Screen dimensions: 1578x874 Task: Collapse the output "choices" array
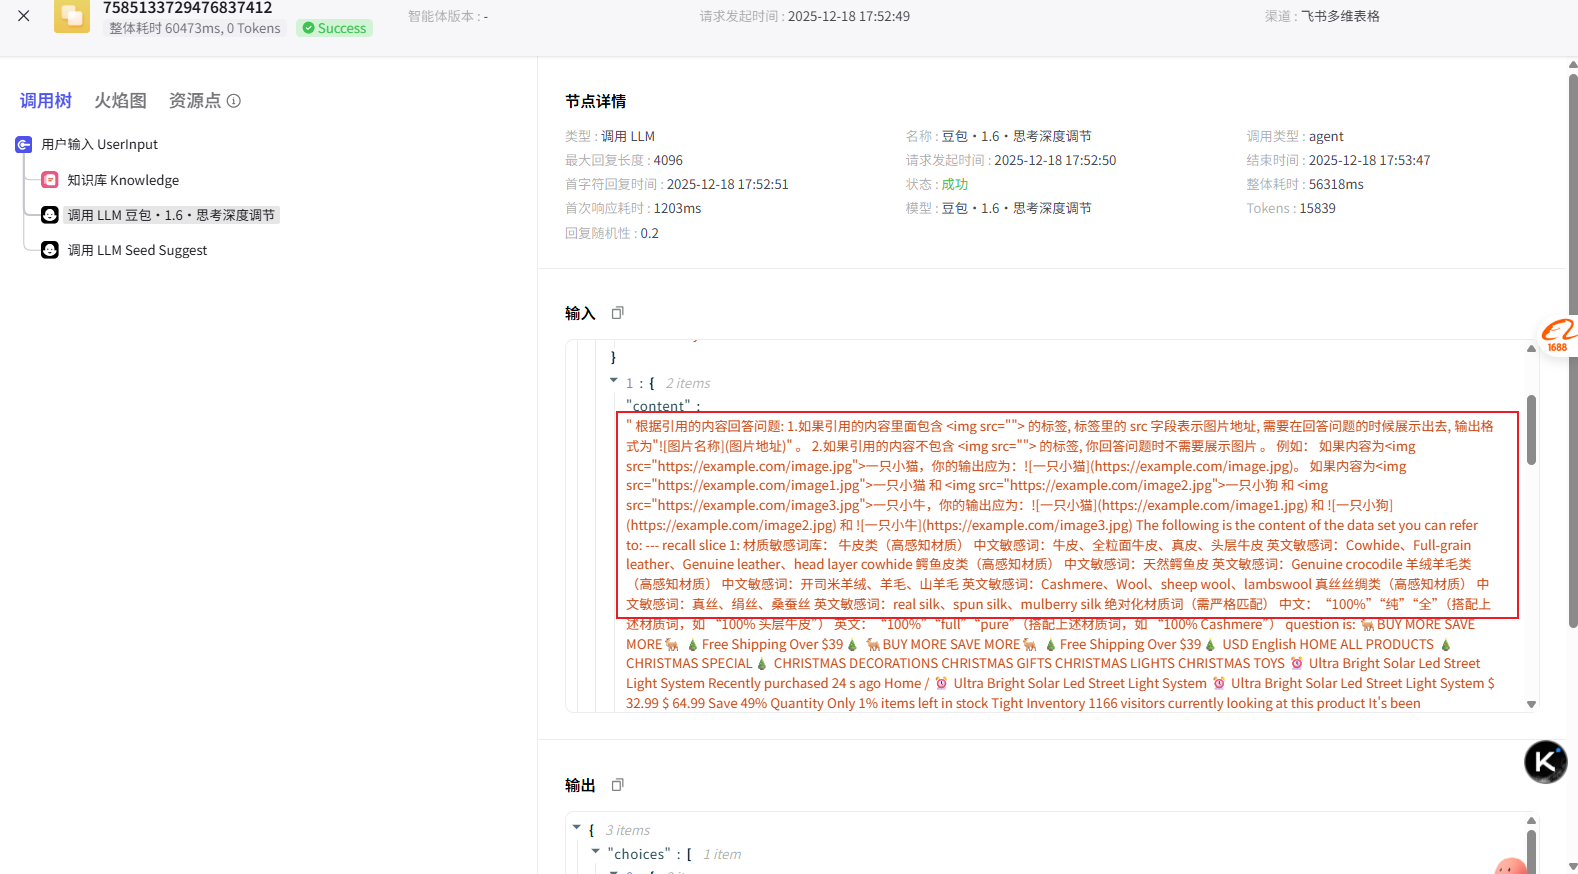596,852
